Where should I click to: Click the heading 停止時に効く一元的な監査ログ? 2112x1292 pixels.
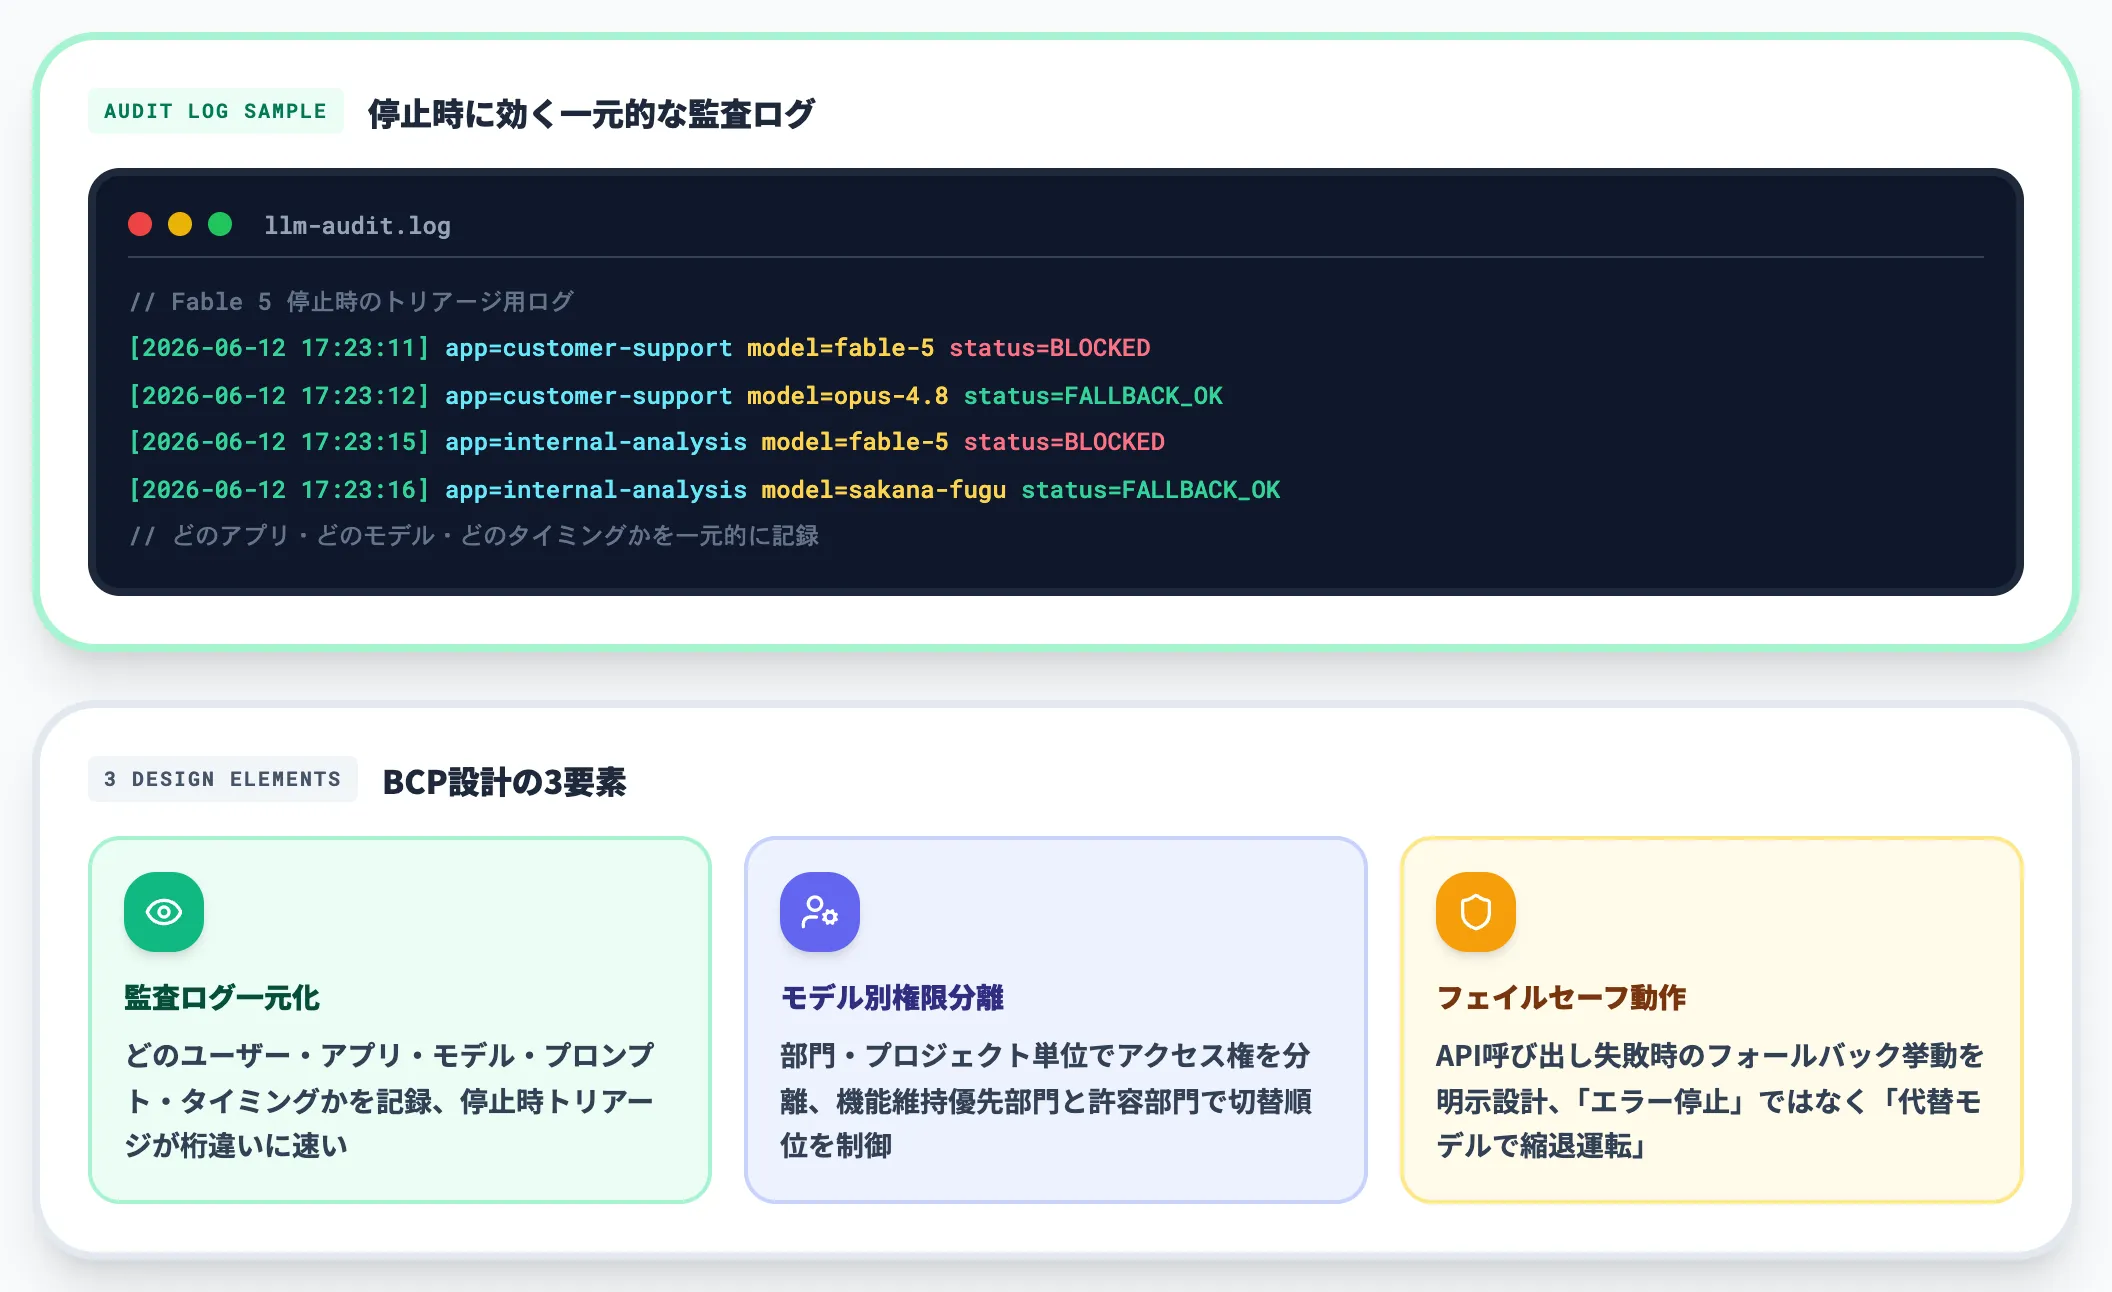pos(591,114)
